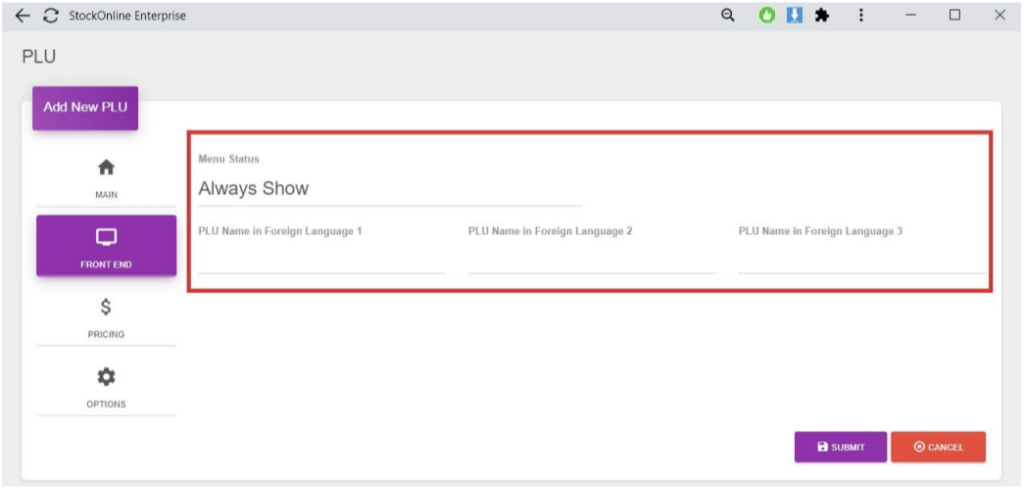Image resolution: width=1024 pixels, height=488 pixels.
Task: Open the puzzle-piece extensions menu
Action: pyautogui.click(x=822, y=16)
